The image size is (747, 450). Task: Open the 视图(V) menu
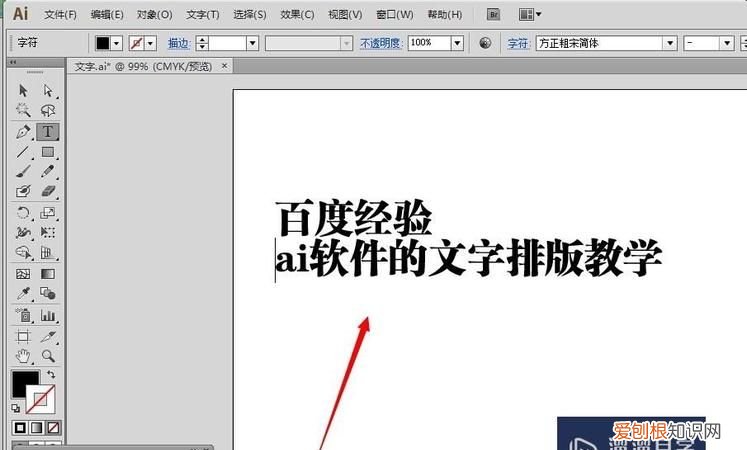point(345,15)
